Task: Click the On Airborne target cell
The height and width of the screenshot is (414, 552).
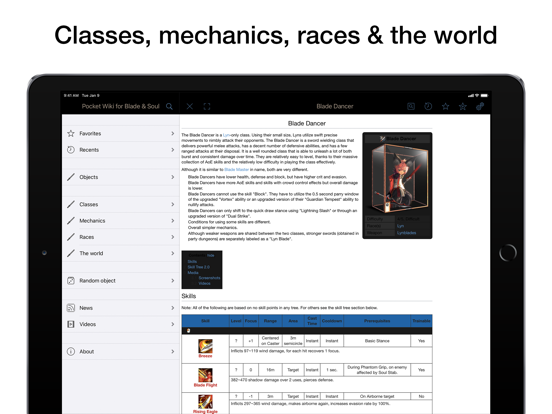Action: (377, 396)
